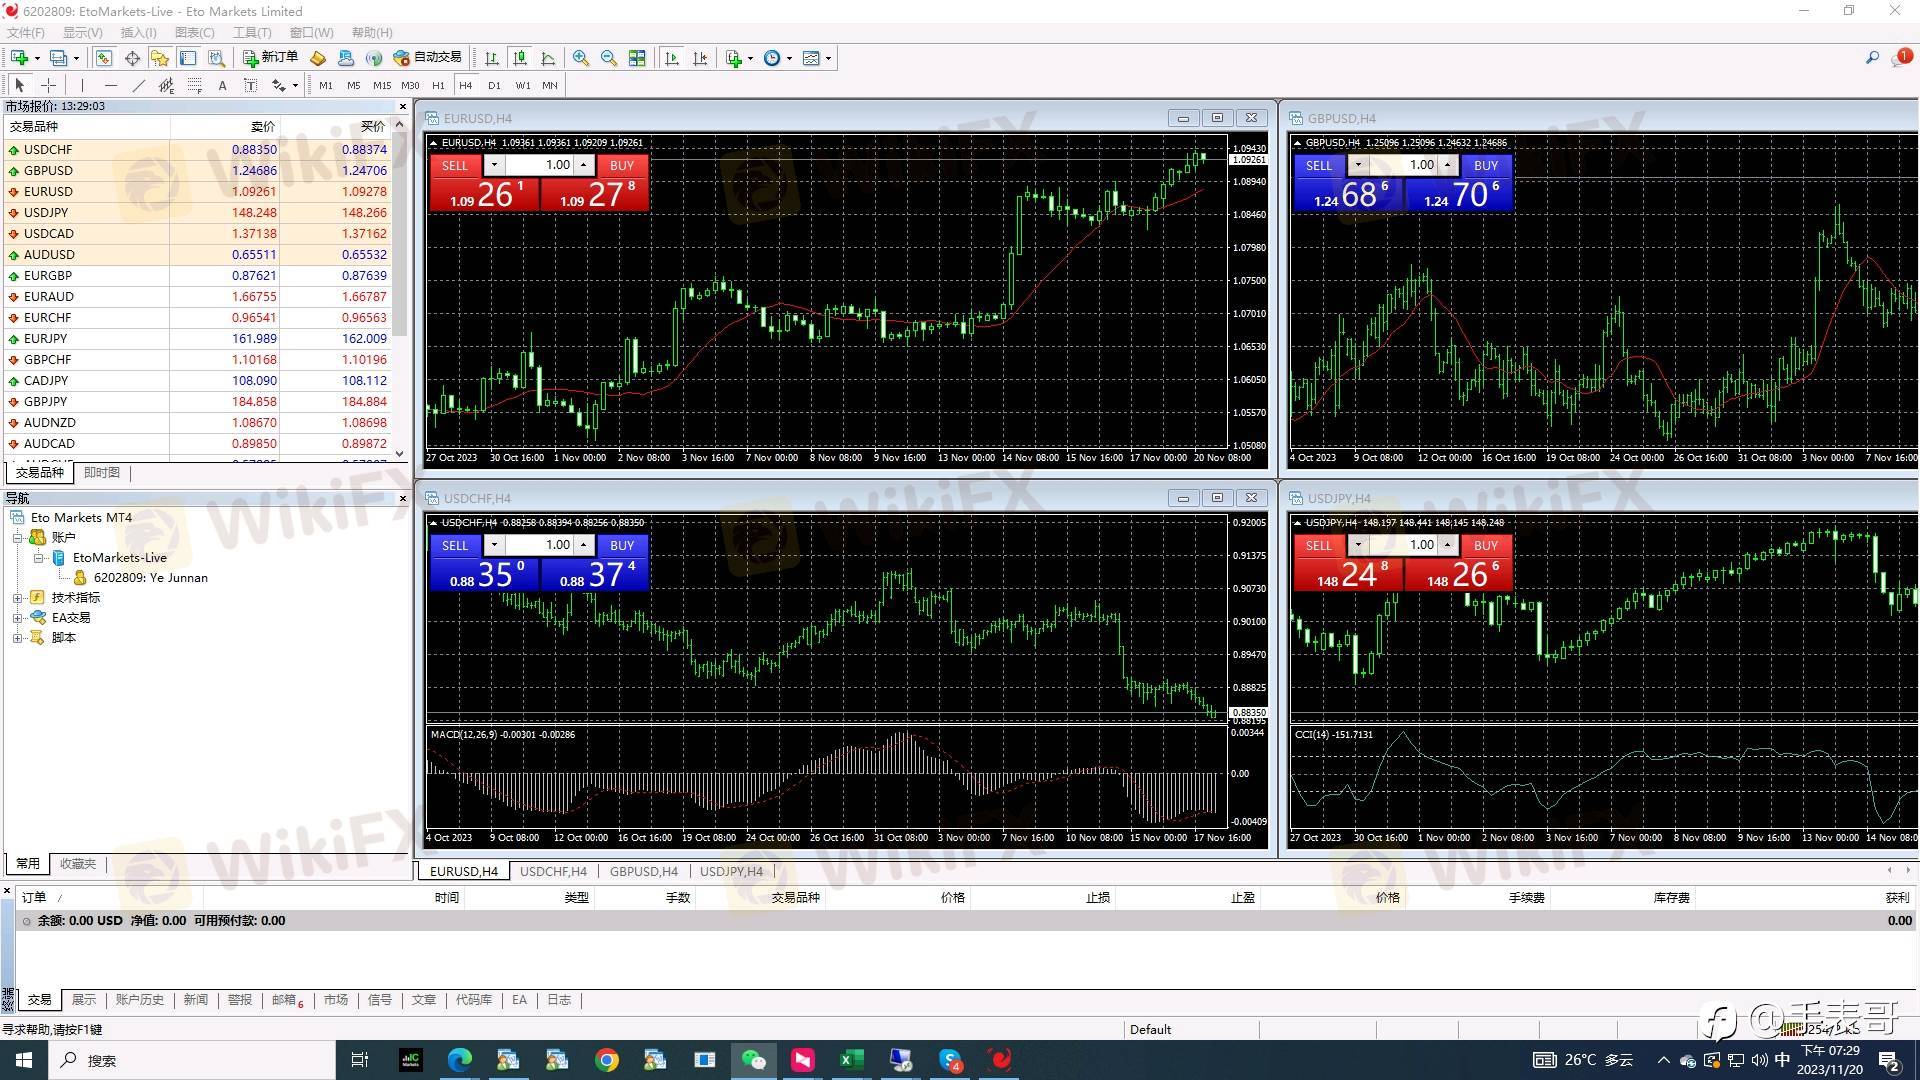Toggle the 自动交易 AutoTrading button
Screen dimensions: 1920x1080
(428, 58)
